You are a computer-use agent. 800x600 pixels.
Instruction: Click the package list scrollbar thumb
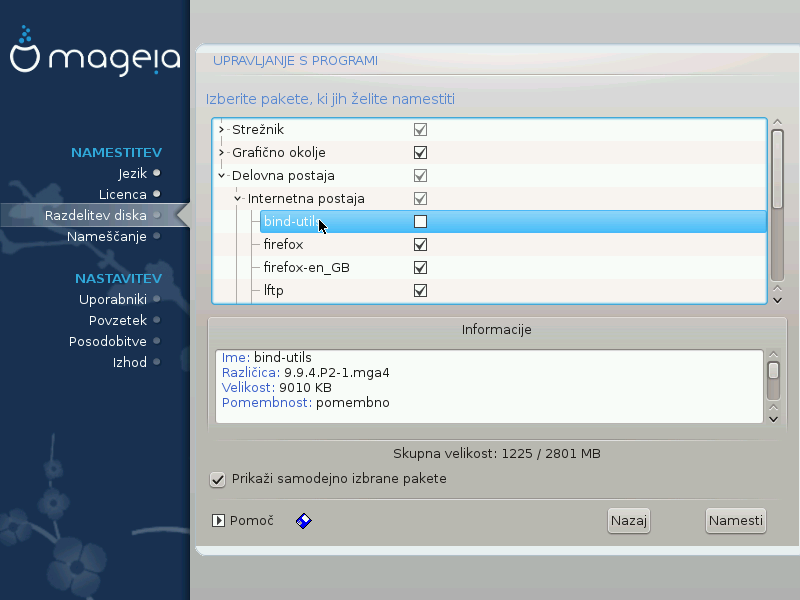(777, 169)
